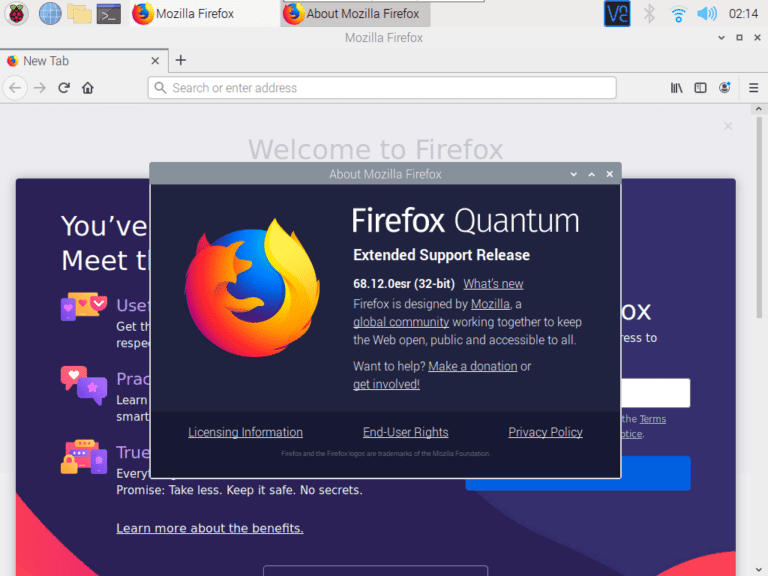Reload the current page
Image resolution: width=768 pixels, height=576 pixels.
pos(64,88)
